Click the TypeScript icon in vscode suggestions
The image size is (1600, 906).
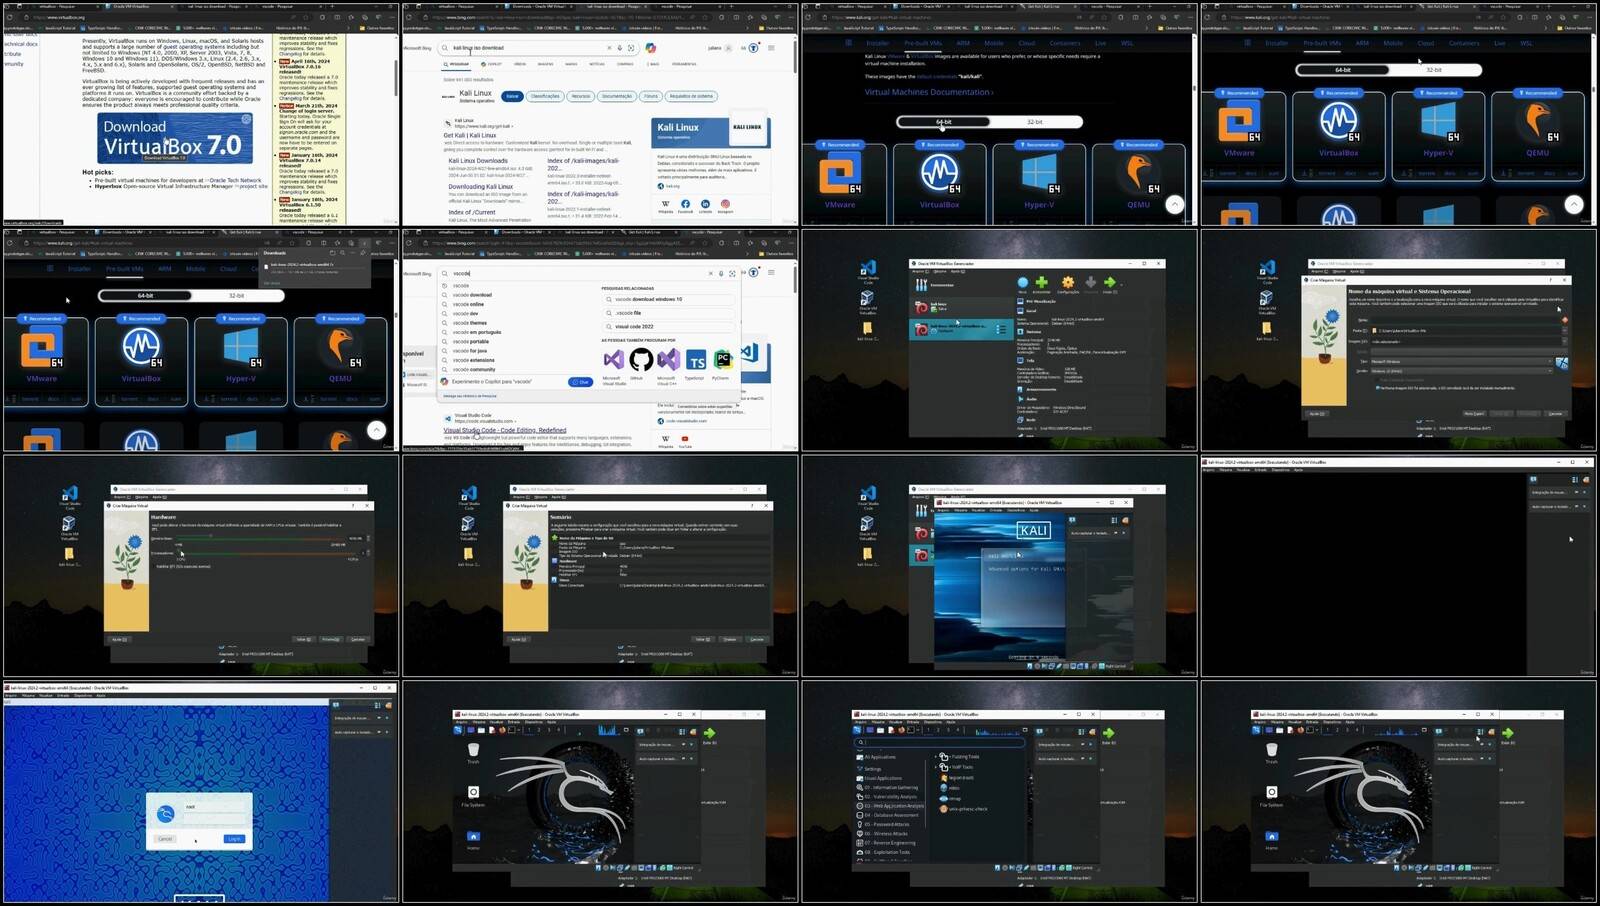point(696,361)
